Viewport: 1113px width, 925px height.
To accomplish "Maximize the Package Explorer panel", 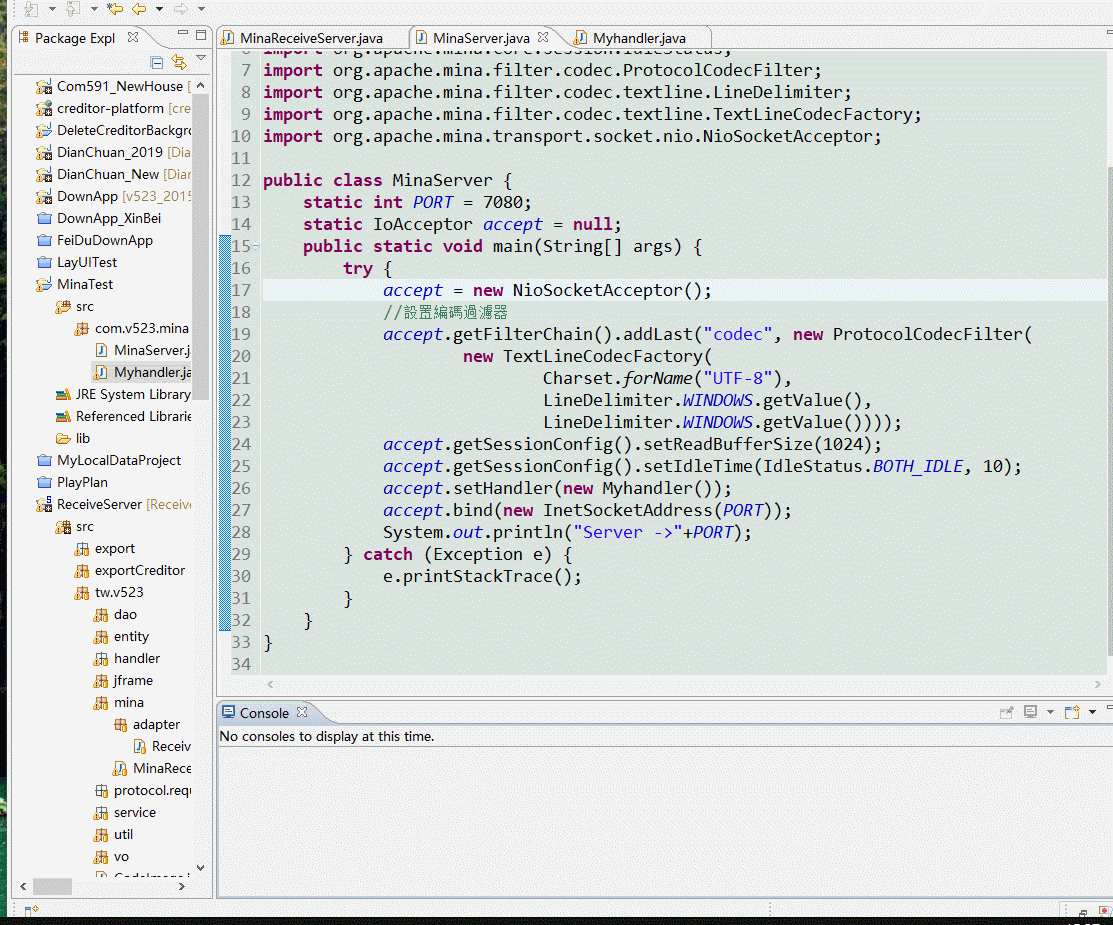I will coord(201,35).
